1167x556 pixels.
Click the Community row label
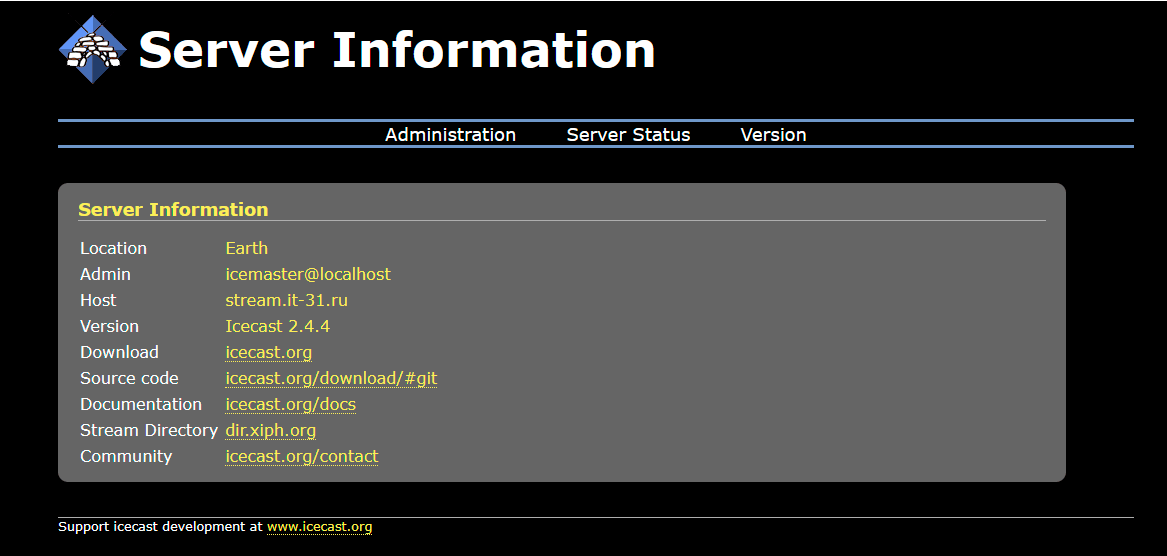[126, 456]
